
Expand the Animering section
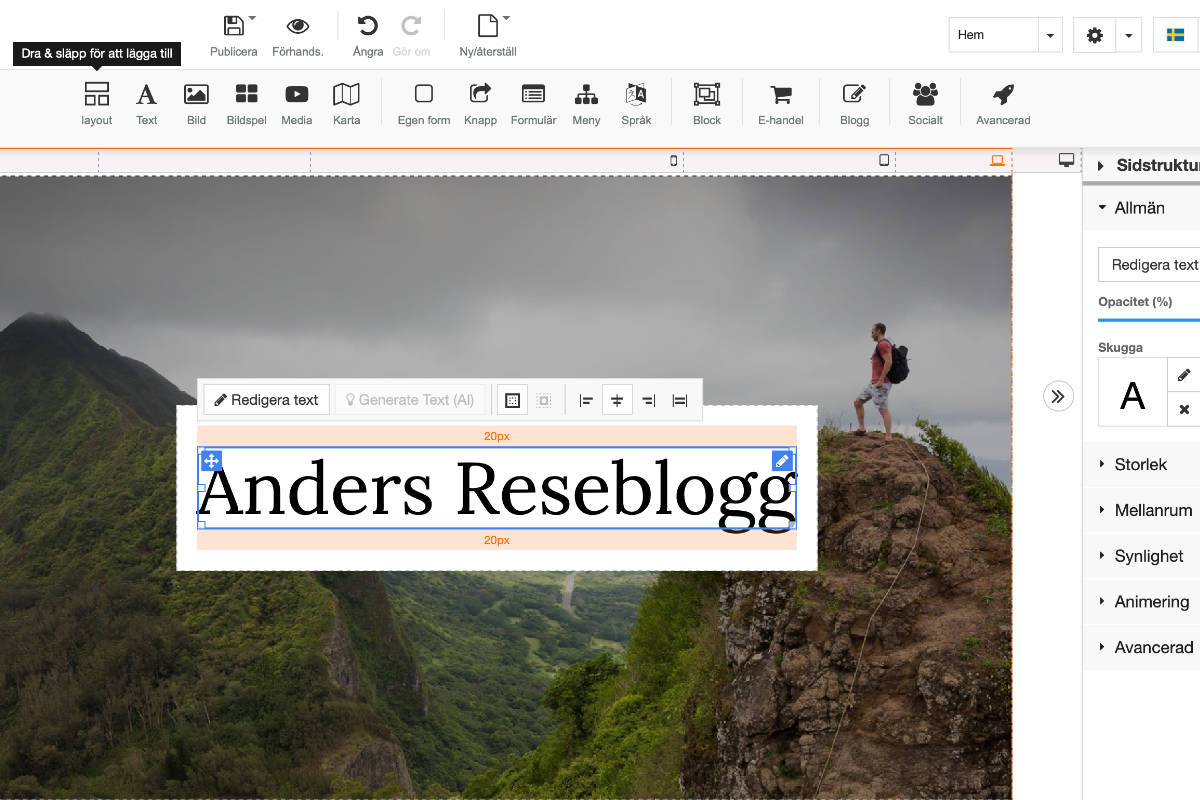coord(1142,602)
